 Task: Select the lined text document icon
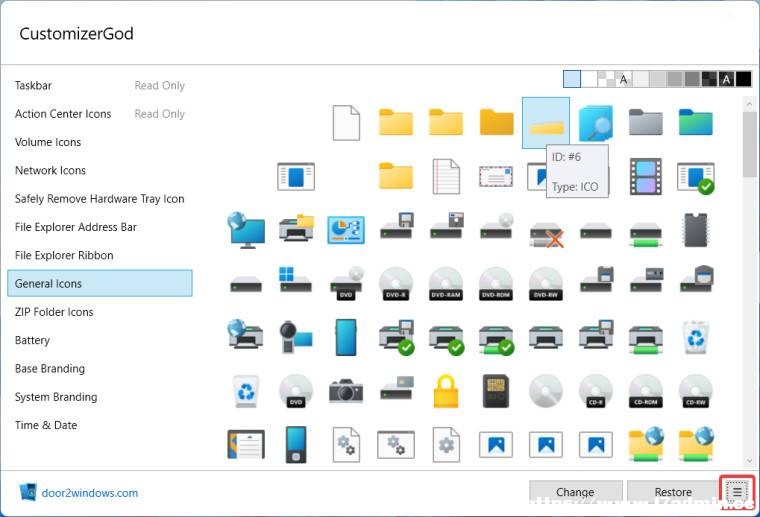point(446,176)
